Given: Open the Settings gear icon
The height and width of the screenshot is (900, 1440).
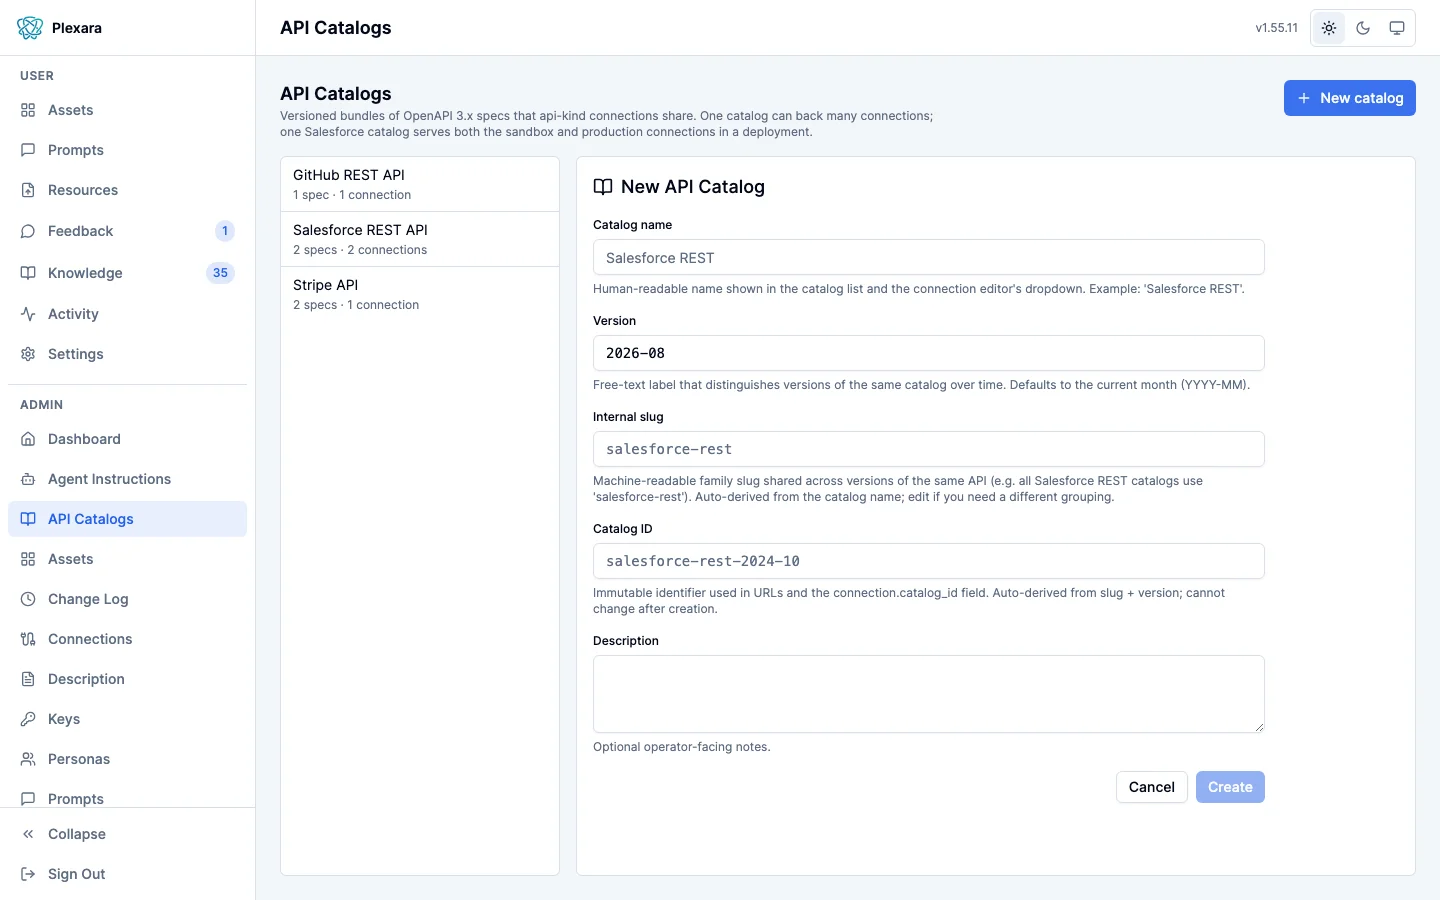Looking at the screenshot, I should point(28,354).
